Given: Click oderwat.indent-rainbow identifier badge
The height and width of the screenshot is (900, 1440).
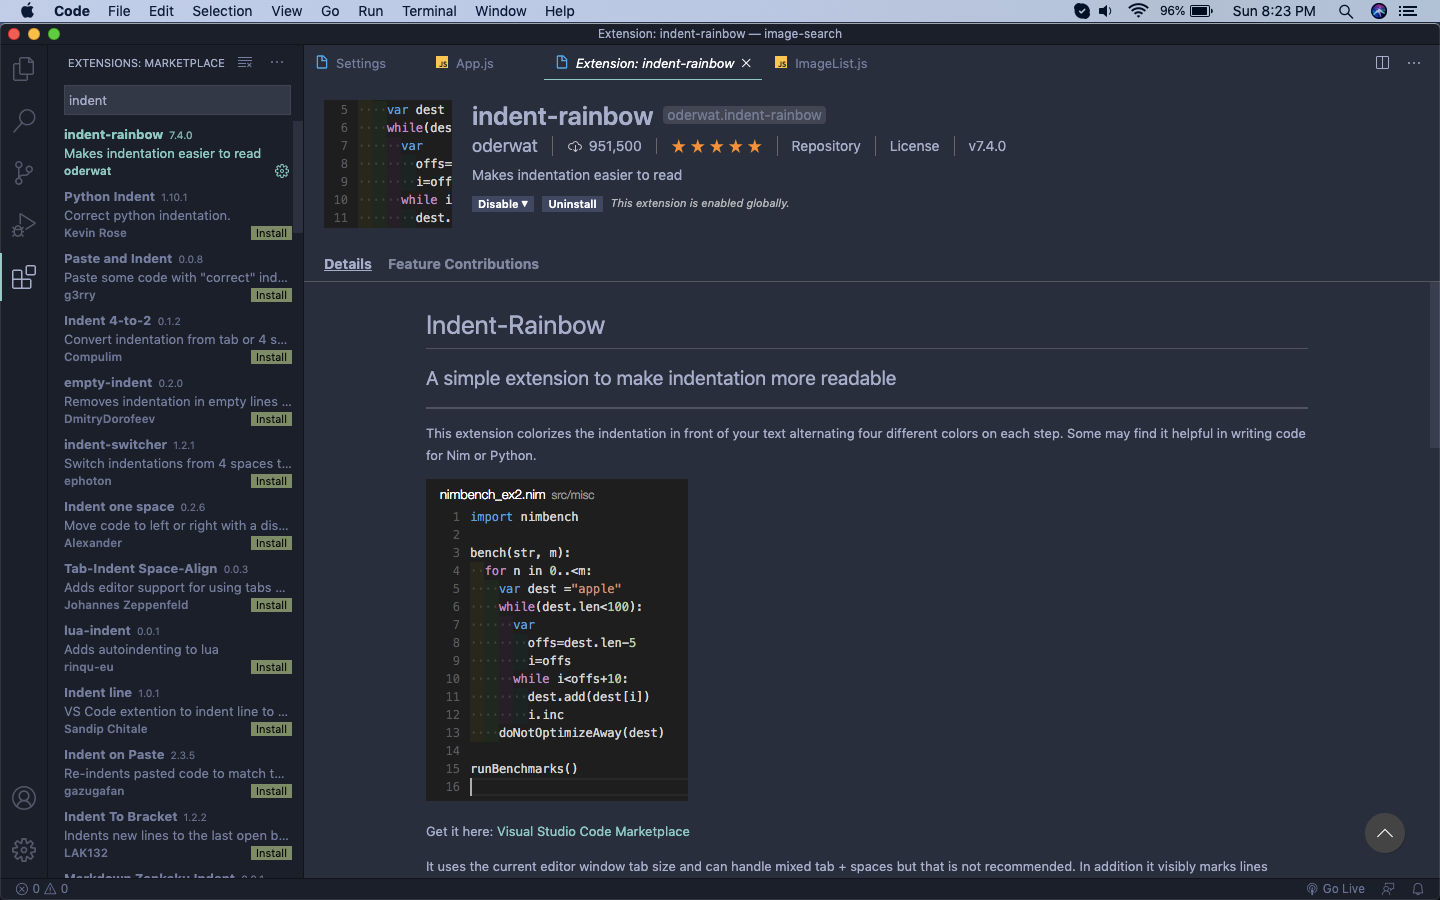Looking at the screenshot, I should pyautogui.click(x=744, y=115).
